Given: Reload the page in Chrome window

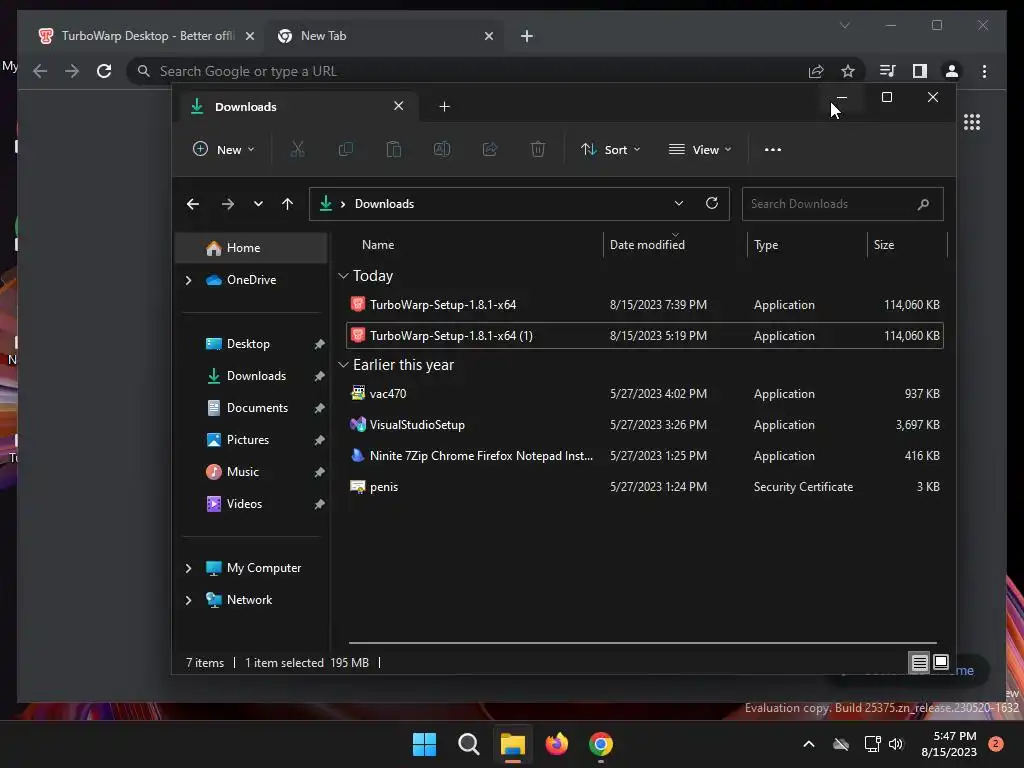Looking at the screenshot, I should (x=104, y=71).
